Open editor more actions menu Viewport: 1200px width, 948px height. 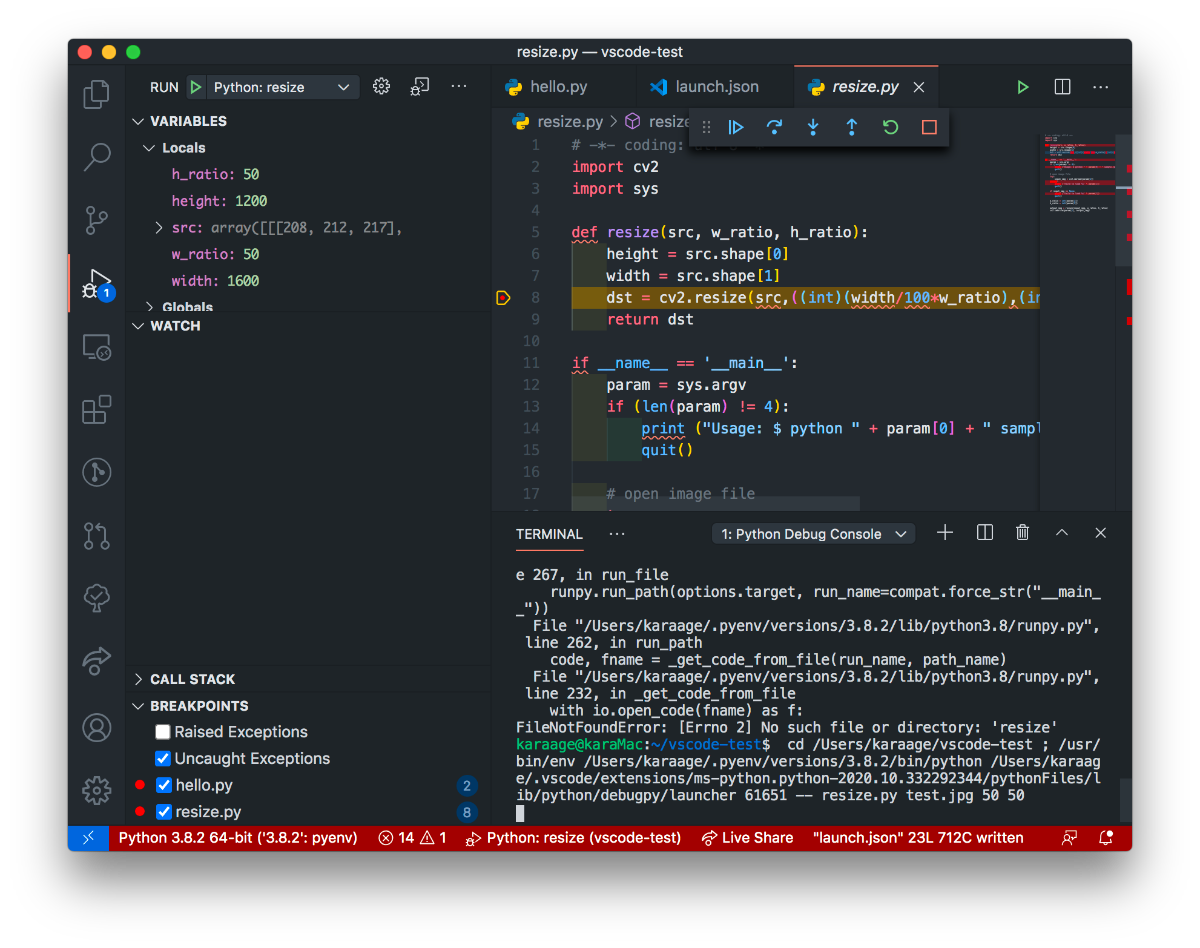click(x=1101, y=87)
